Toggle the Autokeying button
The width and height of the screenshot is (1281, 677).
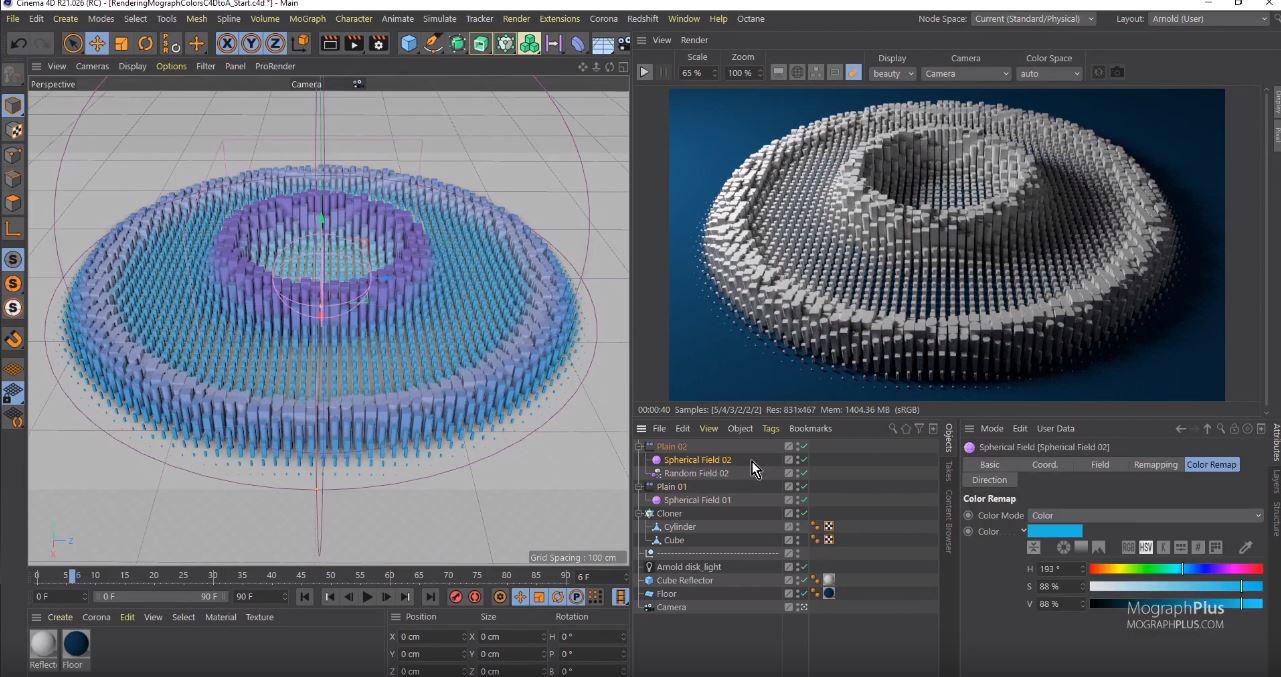pos(474,597)
